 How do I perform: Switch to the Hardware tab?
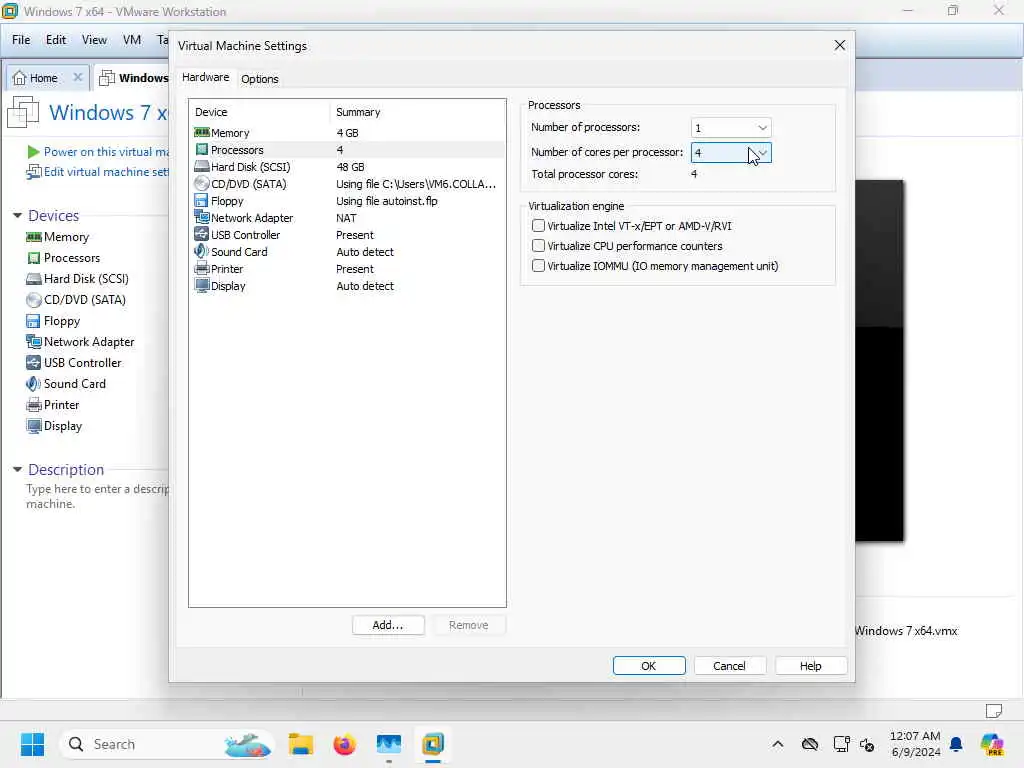coord(205,77)
